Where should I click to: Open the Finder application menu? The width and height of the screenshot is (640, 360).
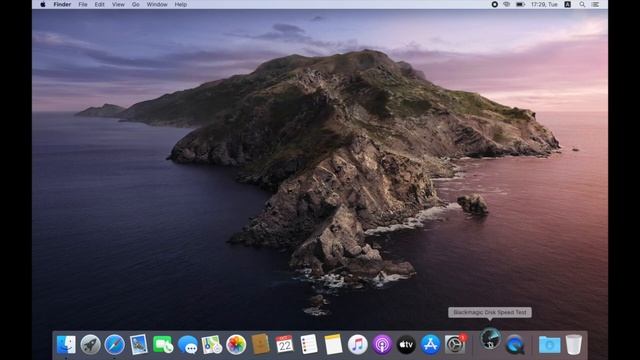point(62,4)
